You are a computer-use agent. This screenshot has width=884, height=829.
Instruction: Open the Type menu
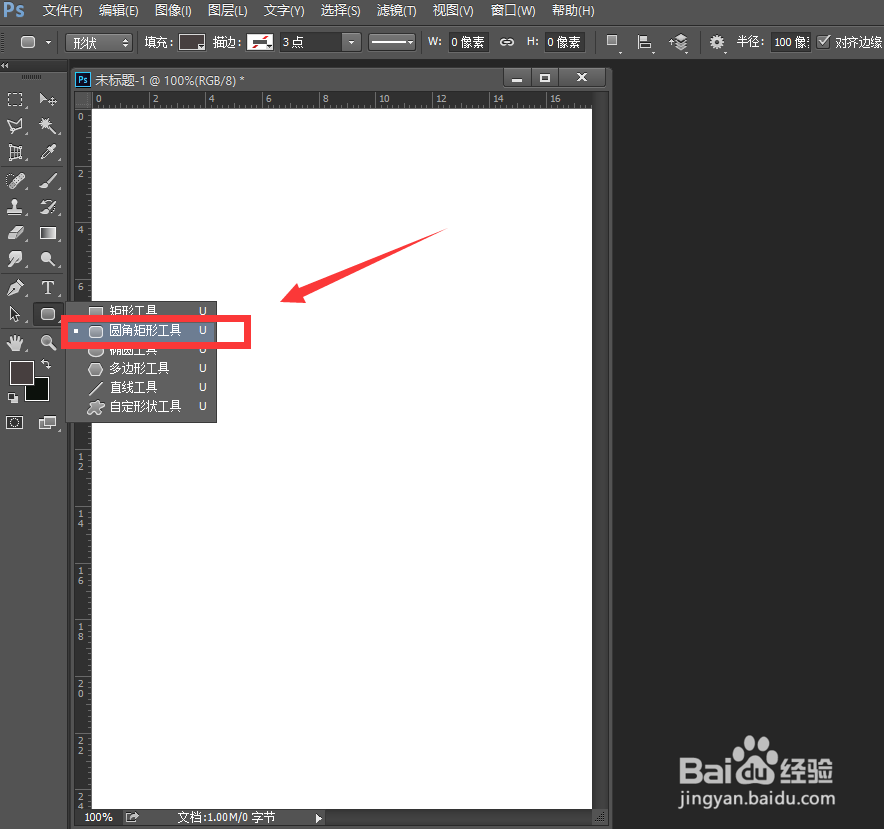point(284,11)
